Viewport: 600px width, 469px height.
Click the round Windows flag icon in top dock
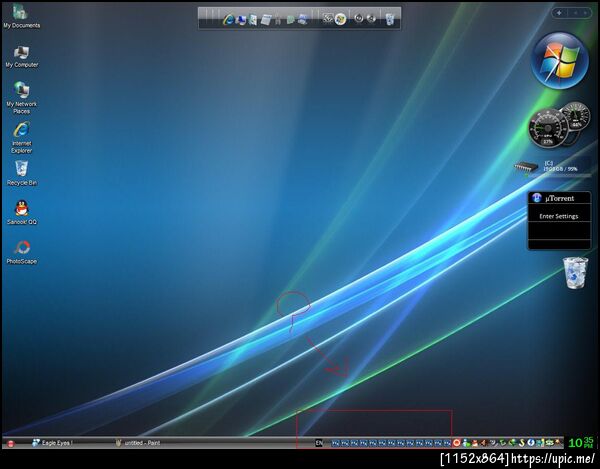click(340, 19)
